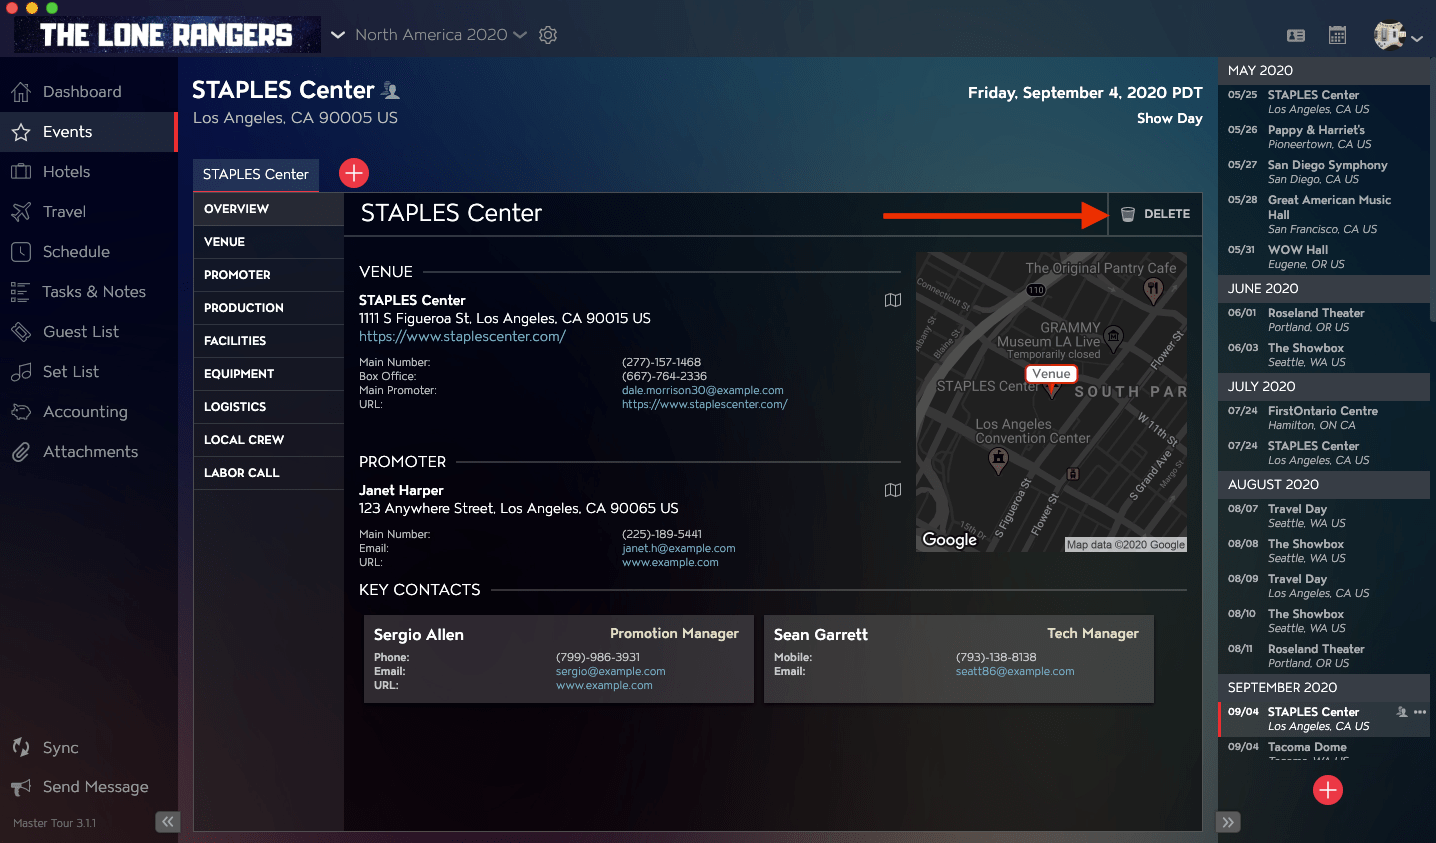This screenshot has height=843, width=1436.
Task: Click the Venue marker on the map
Action: coord(1050,374)
